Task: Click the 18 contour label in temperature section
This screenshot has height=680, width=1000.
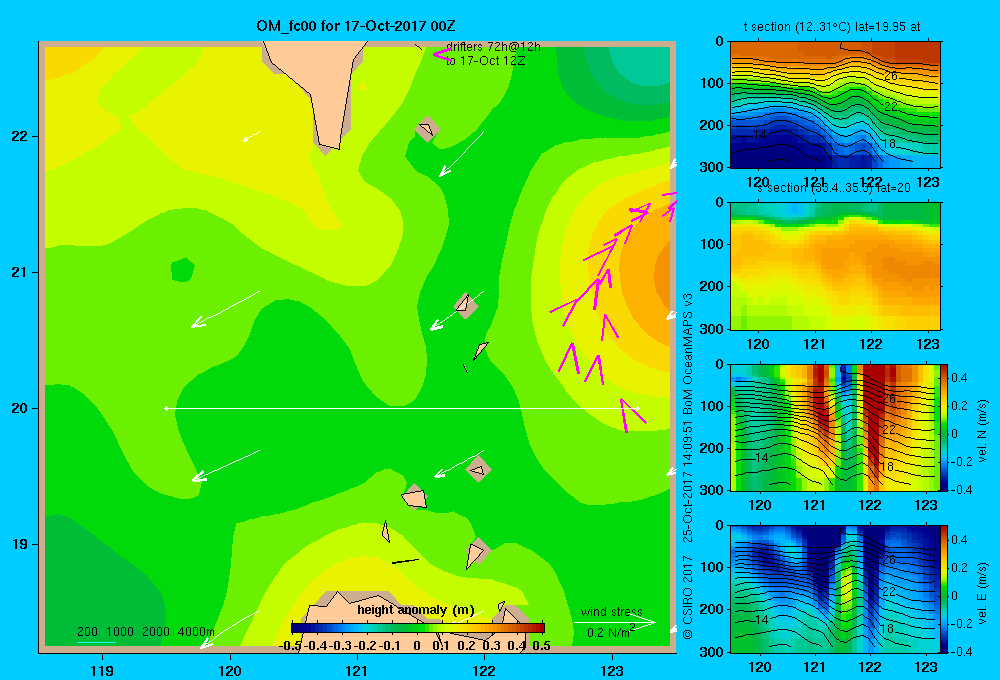Action: [x=888, y=144]
